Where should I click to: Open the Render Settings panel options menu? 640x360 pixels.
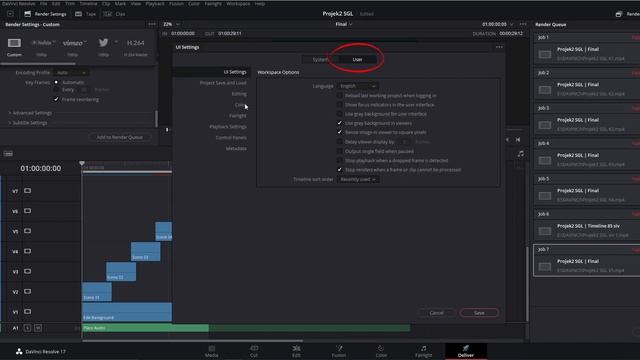[152, 24]
